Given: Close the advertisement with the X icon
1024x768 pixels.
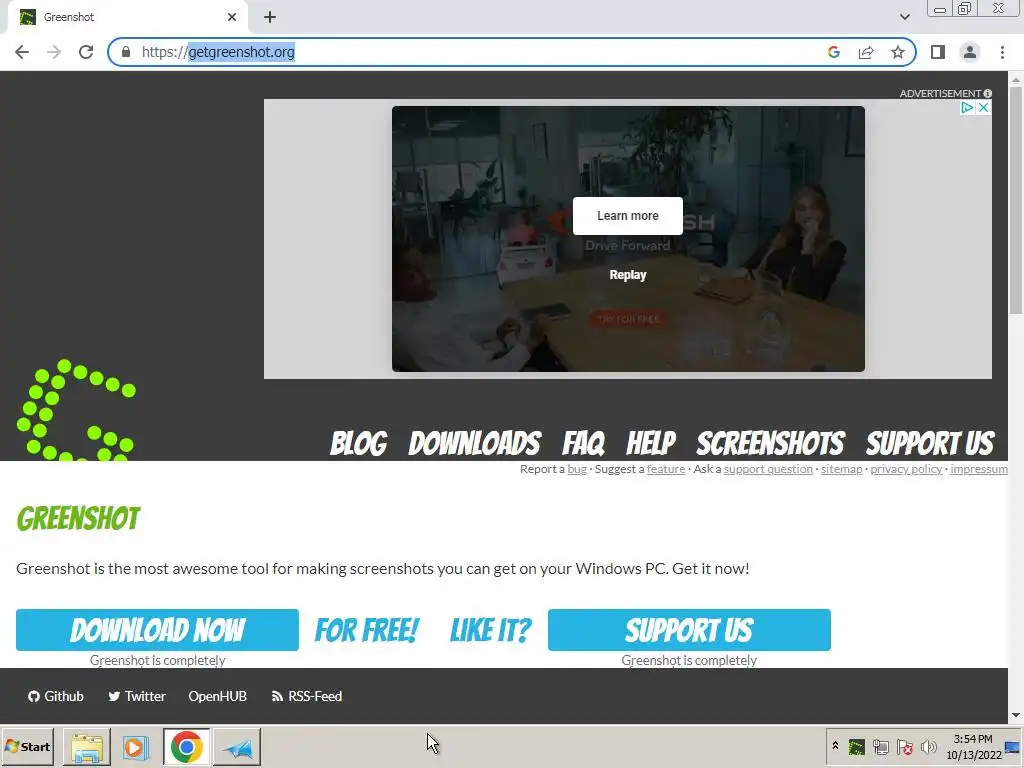Looking at the screenshot, I should point(983,108).
